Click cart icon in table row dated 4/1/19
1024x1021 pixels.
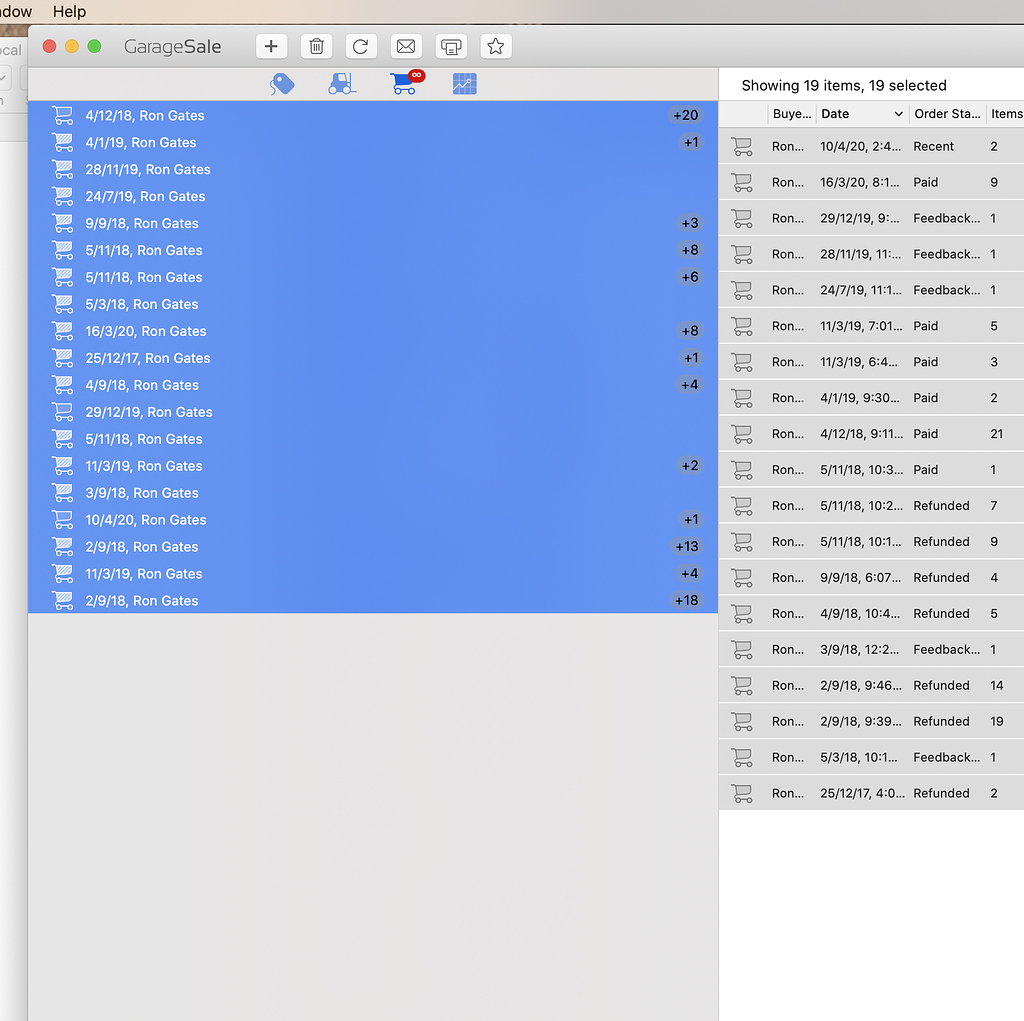tap(742, 398)
